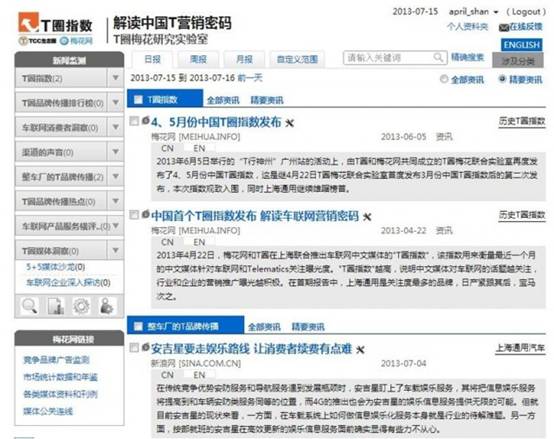
Task: Click the pin icon after 安吉星要走娱乐路线 title
Action: (x=360, y=350)
